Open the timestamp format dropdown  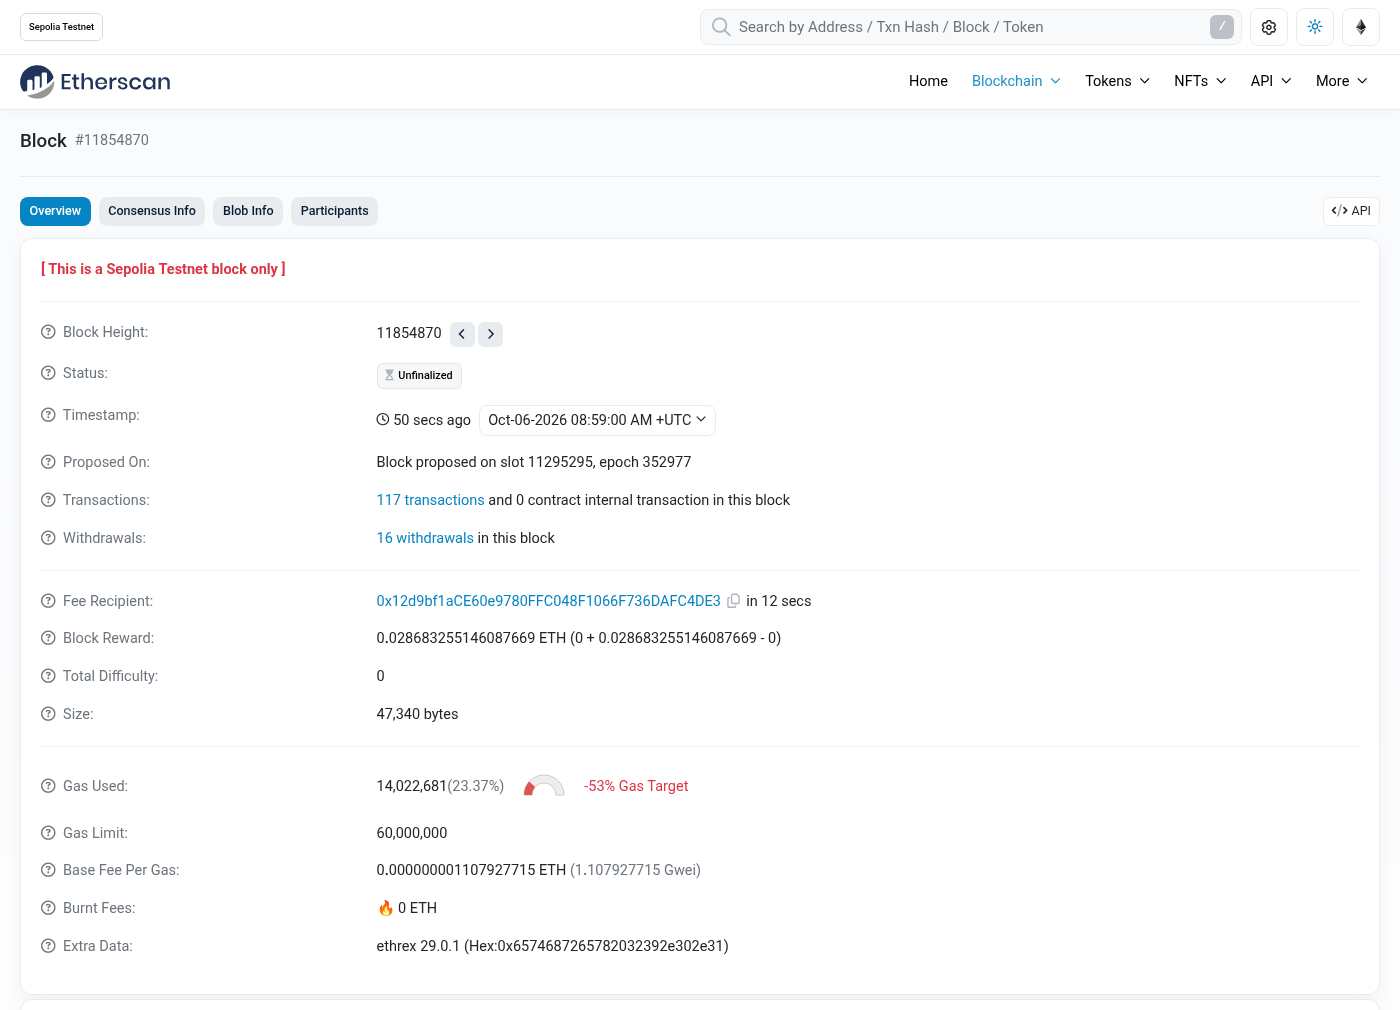(597, 420)
